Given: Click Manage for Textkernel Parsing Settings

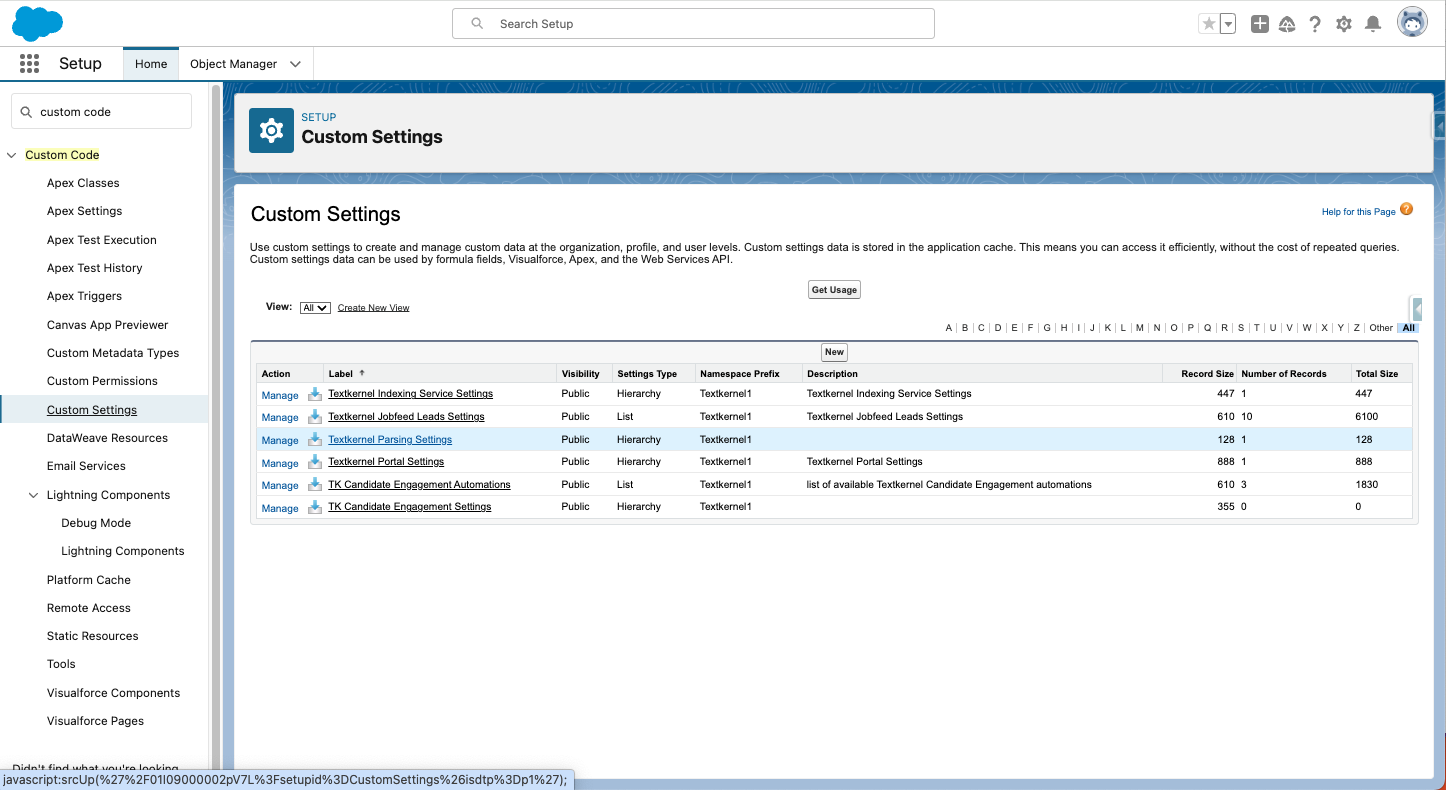Looking at the screenshot, I should [x=280, y=440].
